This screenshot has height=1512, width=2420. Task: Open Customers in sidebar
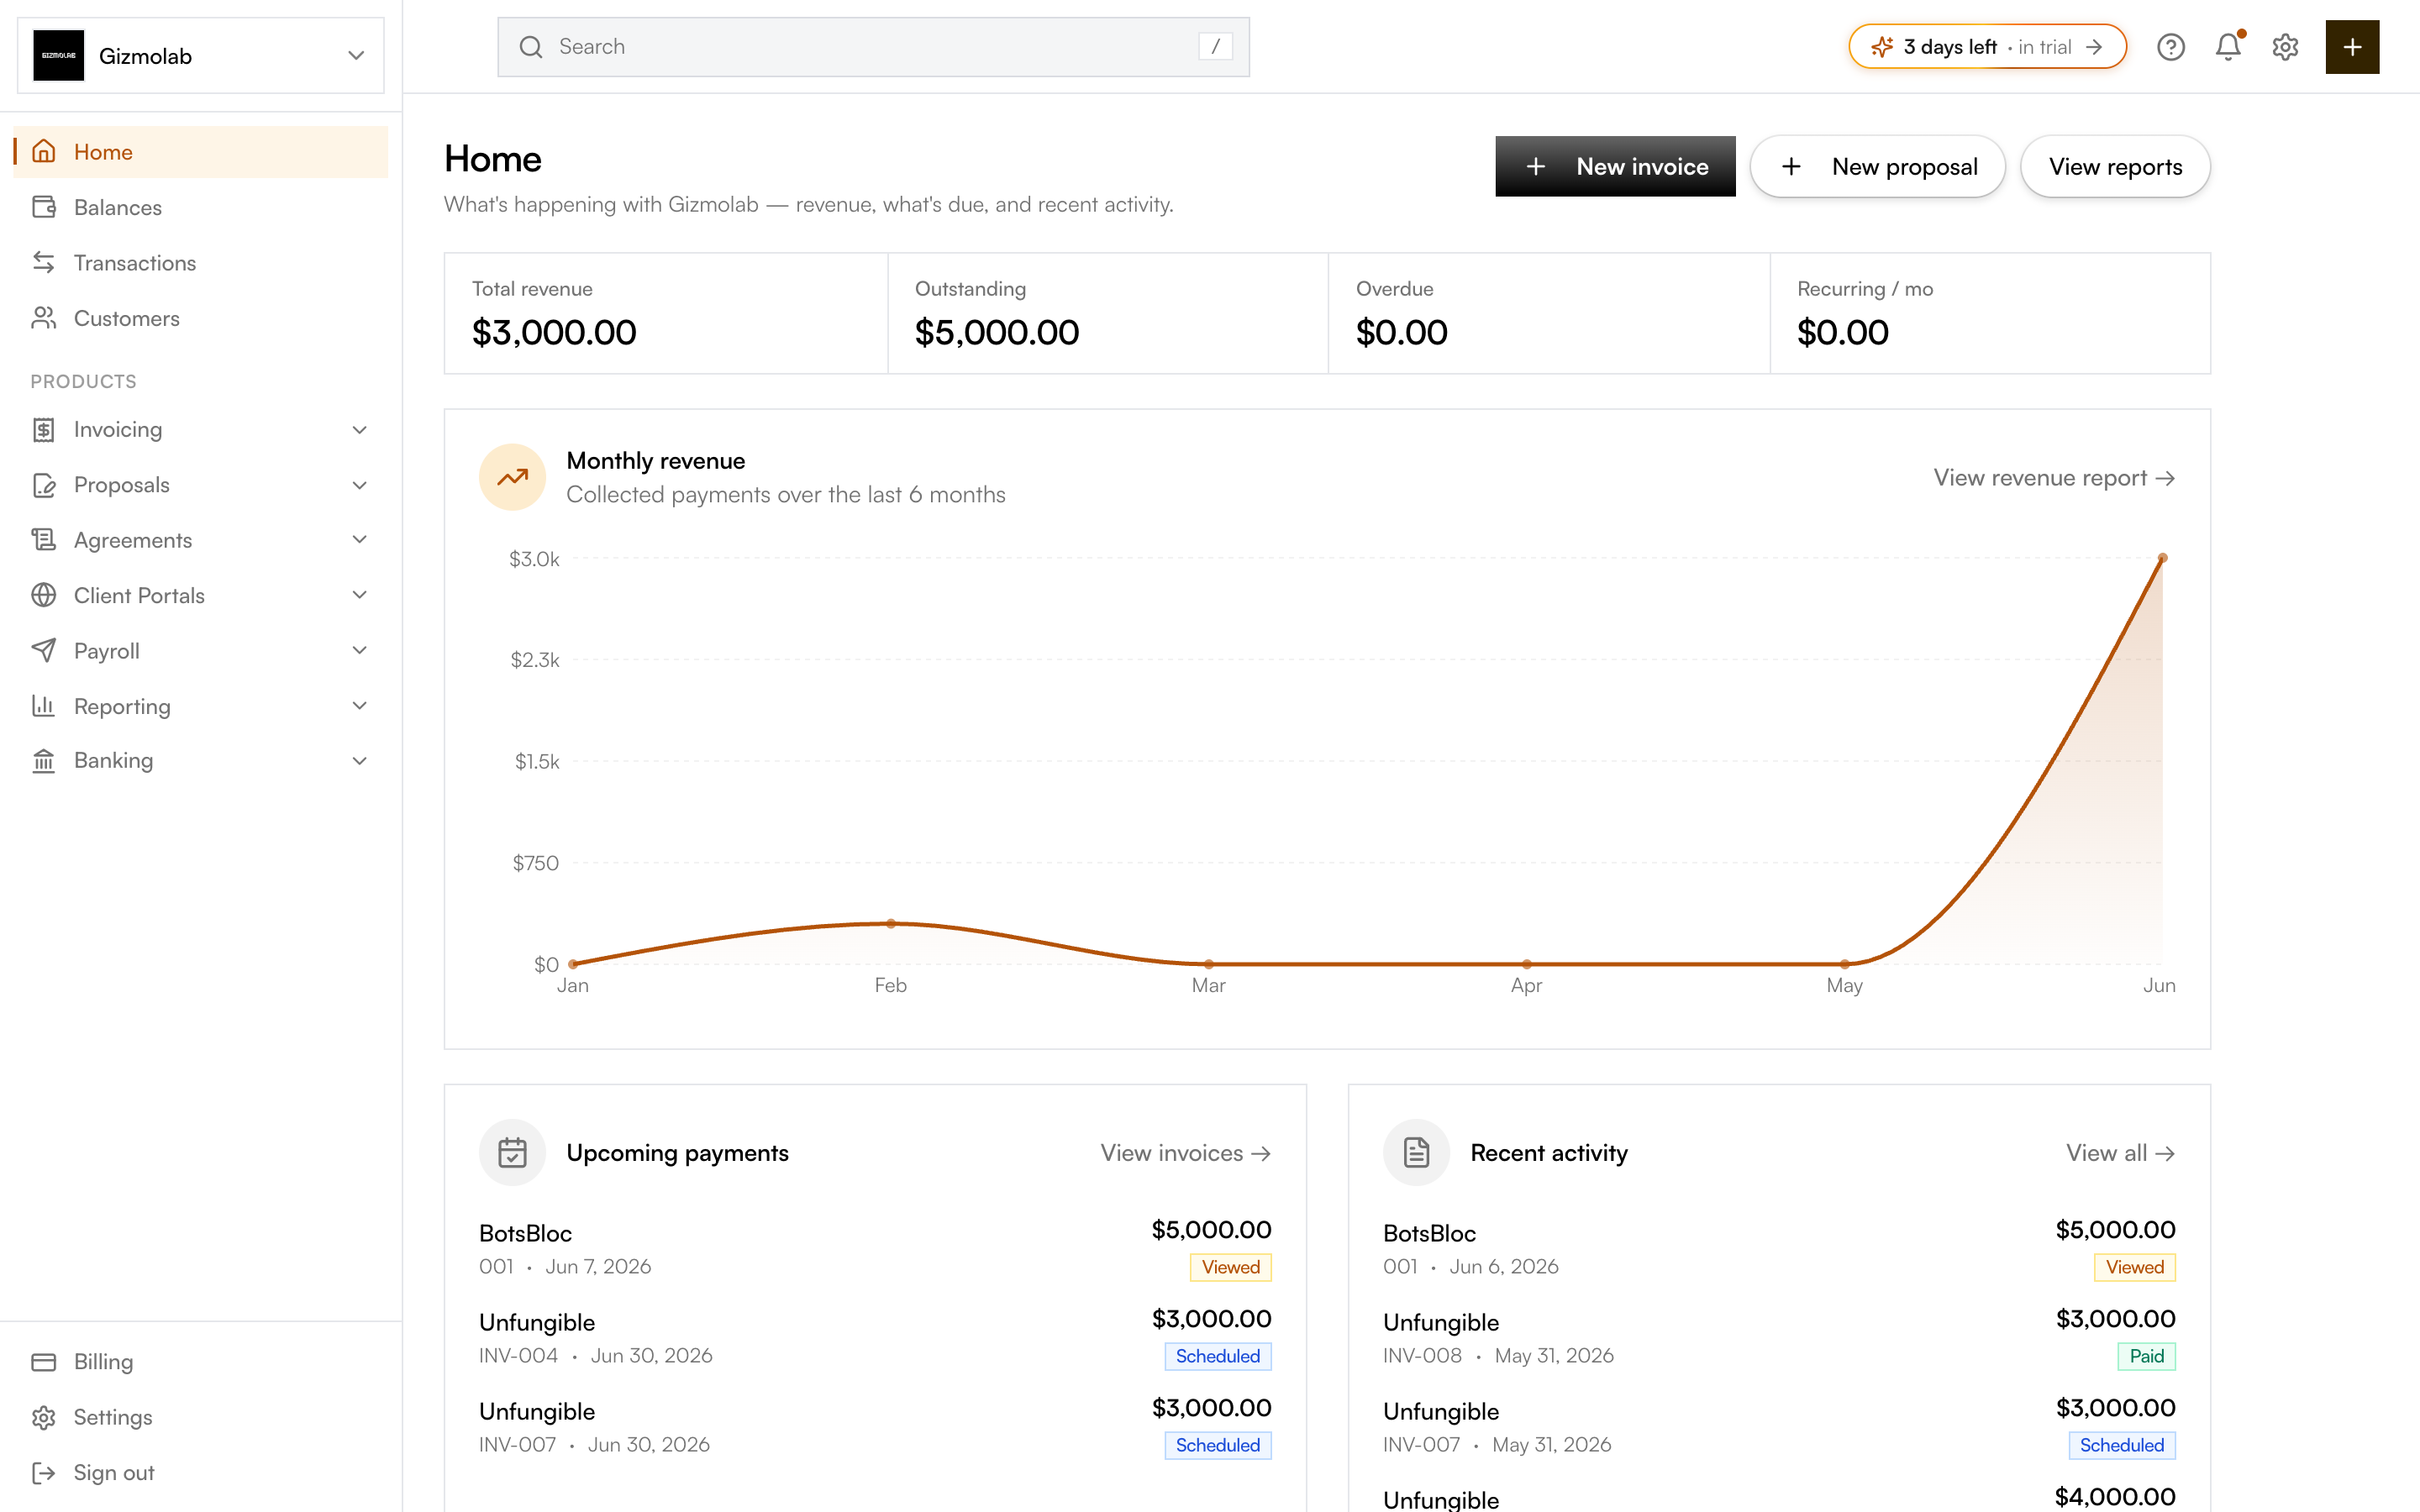[x=201, y=318]
